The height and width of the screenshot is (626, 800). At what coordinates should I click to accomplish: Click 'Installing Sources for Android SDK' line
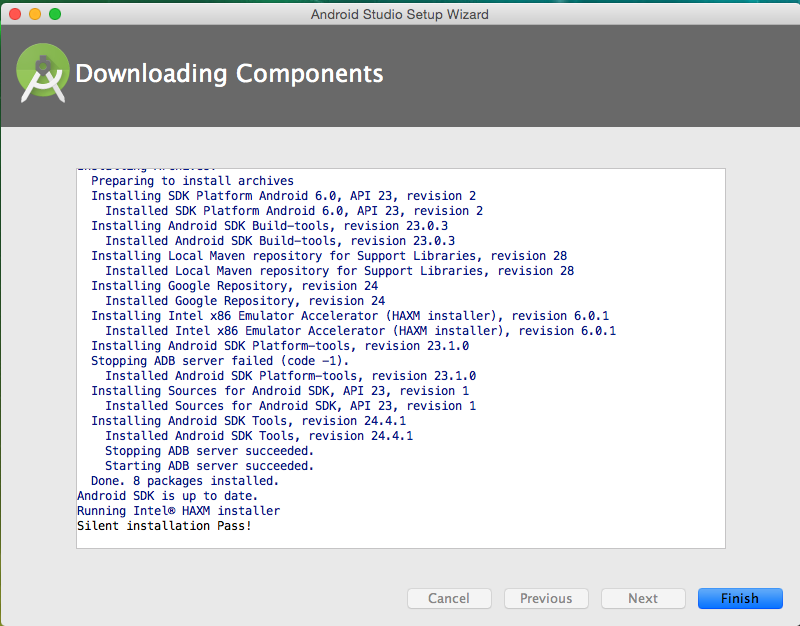tap(280, 391)
